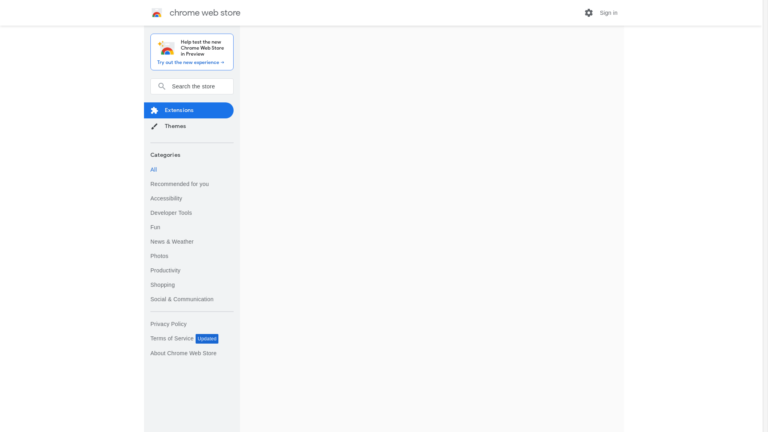This screenshot has width=768, height=432.
Task: Open the settings gear icon
Action: click(x=588, y=13)
